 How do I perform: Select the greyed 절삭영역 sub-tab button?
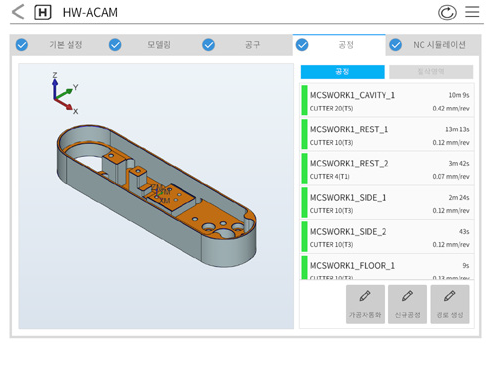click(x=431, y=72)
